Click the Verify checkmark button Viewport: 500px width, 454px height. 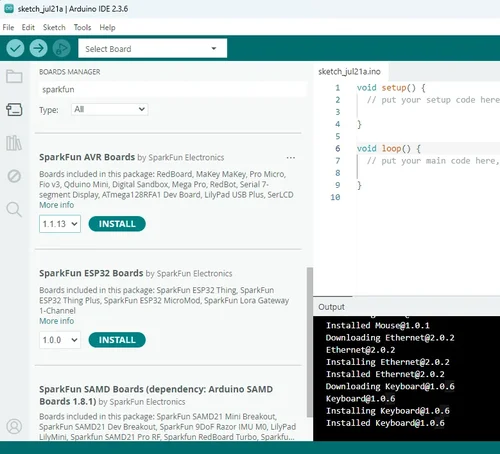coord(15,48)
